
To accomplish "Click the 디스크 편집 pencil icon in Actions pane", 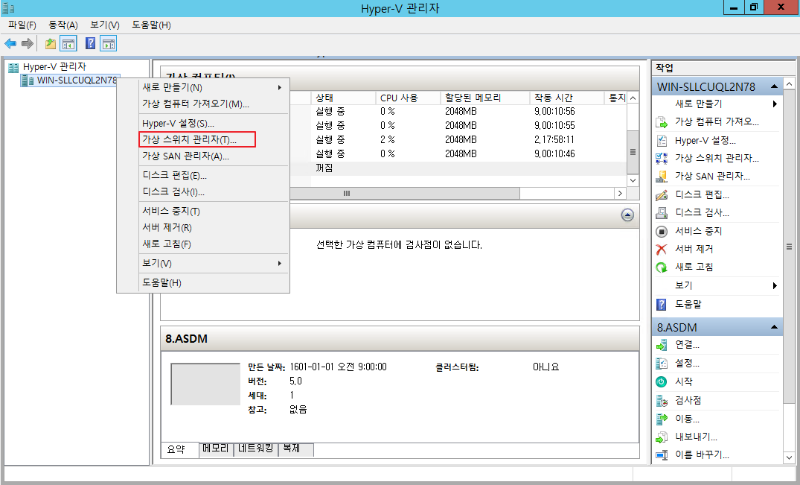I will pyautogui.click(x=661, y=195).
